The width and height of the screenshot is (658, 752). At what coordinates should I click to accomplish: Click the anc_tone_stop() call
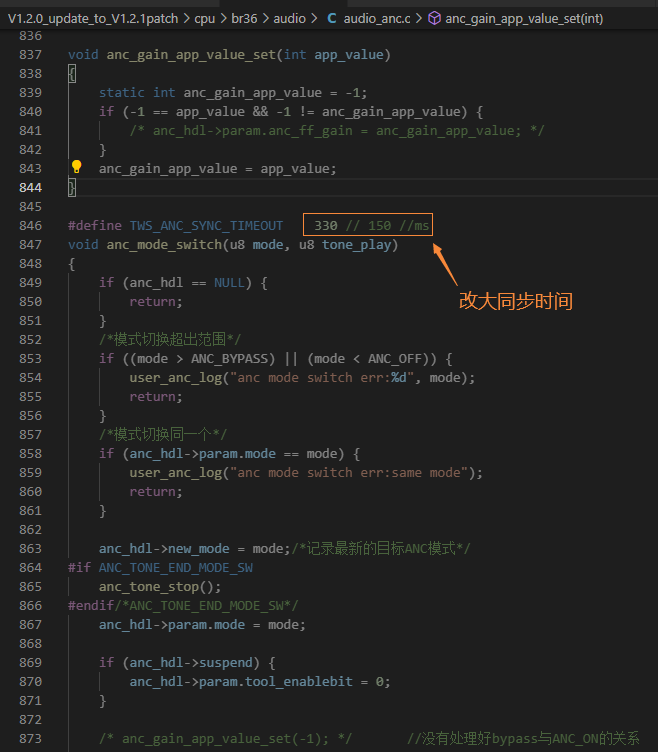160,587
